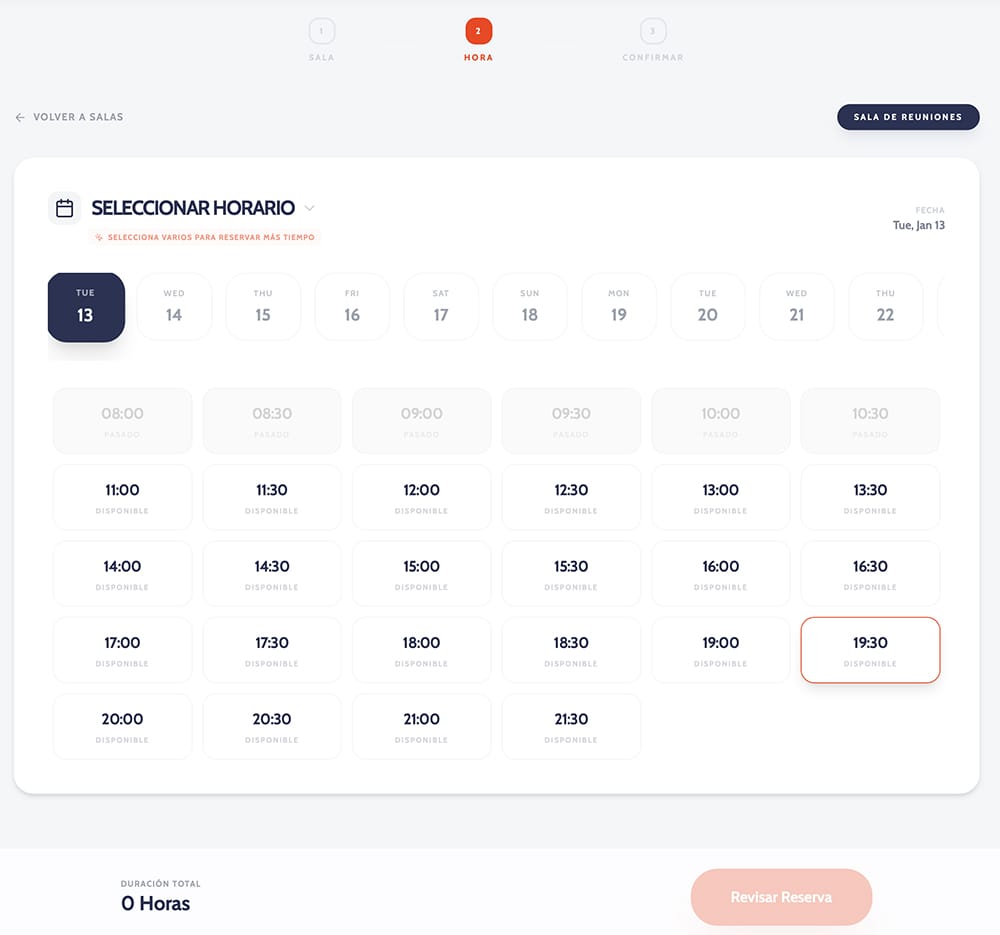Click the calendar icon beside Seleccionar Horario
Image resolution: width=1000 pixels, height=935 pixels.
64,208
